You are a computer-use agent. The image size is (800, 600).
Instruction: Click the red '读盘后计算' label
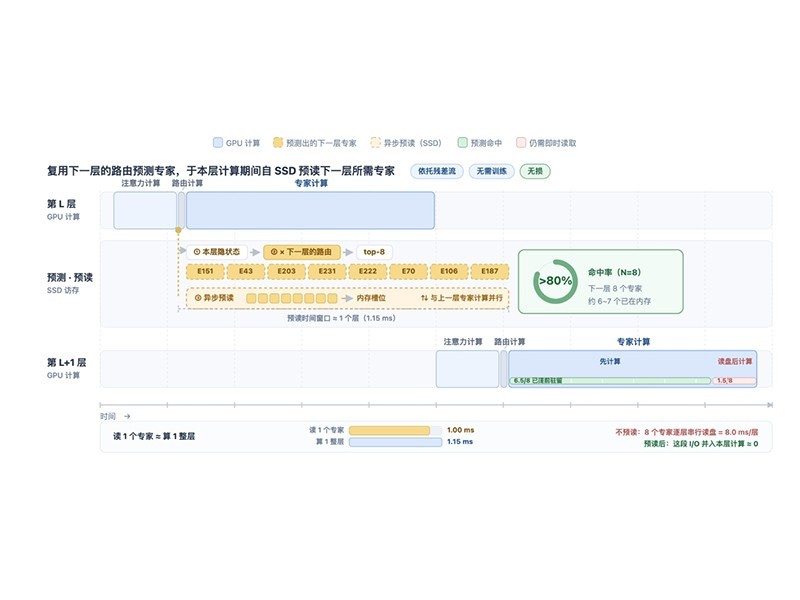tap(735, 361)
